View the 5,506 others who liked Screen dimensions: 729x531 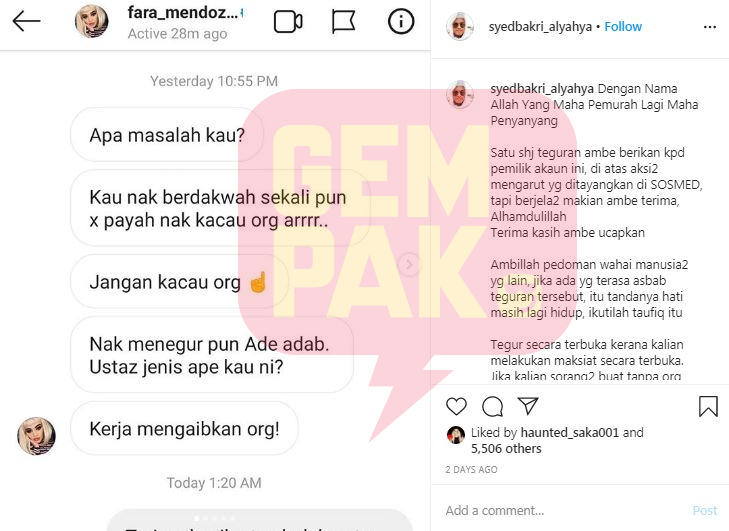click(506, 449)
